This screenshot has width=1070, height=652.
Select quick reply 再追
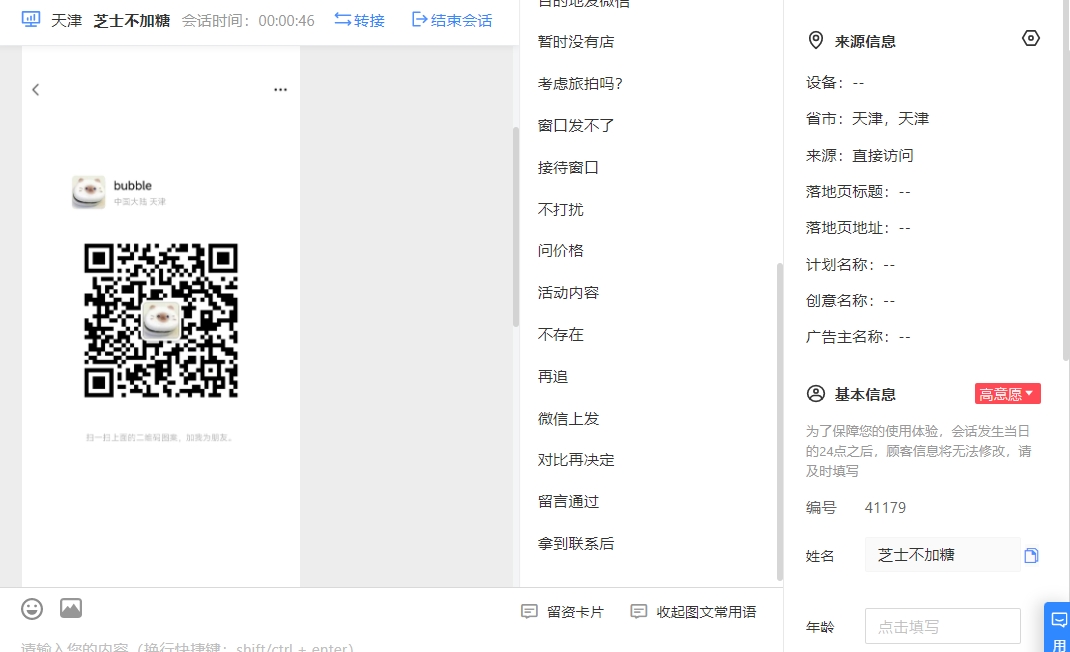point(553,377)
